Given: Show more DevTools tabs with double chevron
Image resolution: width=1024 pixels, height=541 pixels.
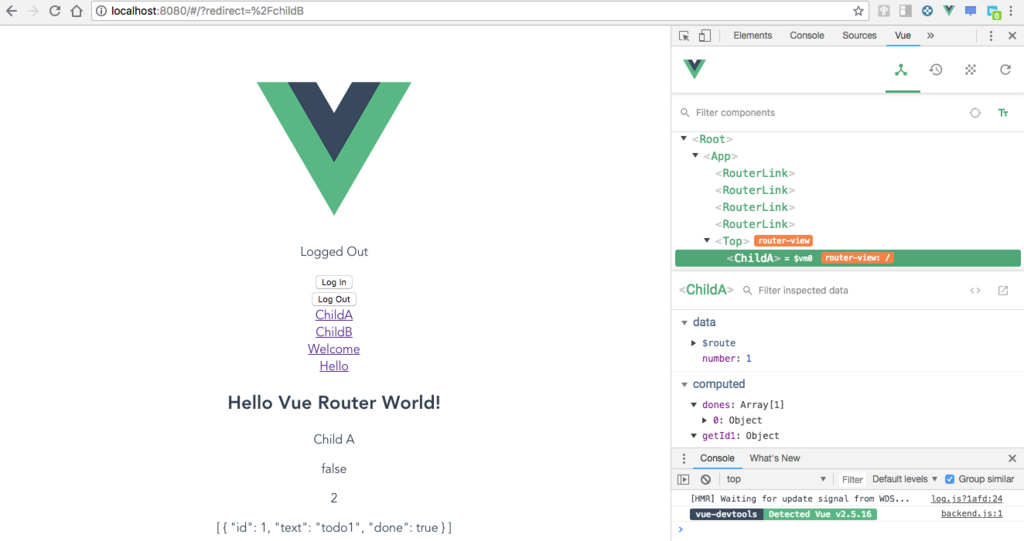Looking at the screenshot, I should (931, 36).
